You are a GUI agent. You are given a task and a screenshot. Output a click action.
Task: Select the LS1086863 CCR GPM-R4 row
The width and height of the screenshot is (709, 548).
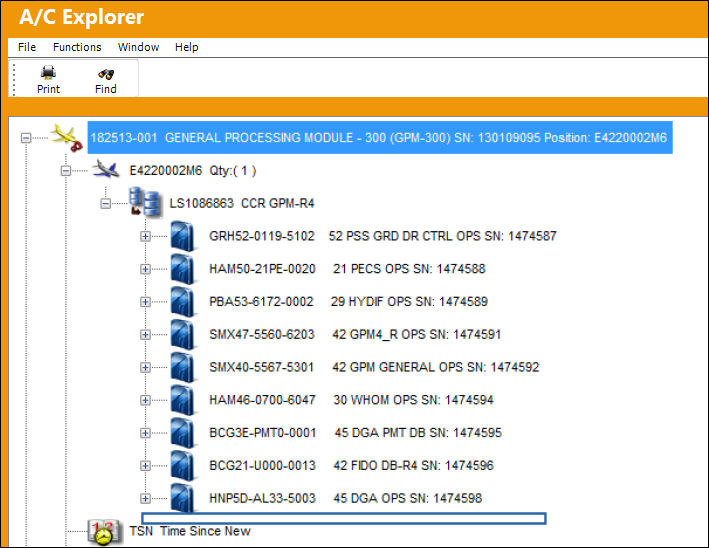tap(241, 203)
